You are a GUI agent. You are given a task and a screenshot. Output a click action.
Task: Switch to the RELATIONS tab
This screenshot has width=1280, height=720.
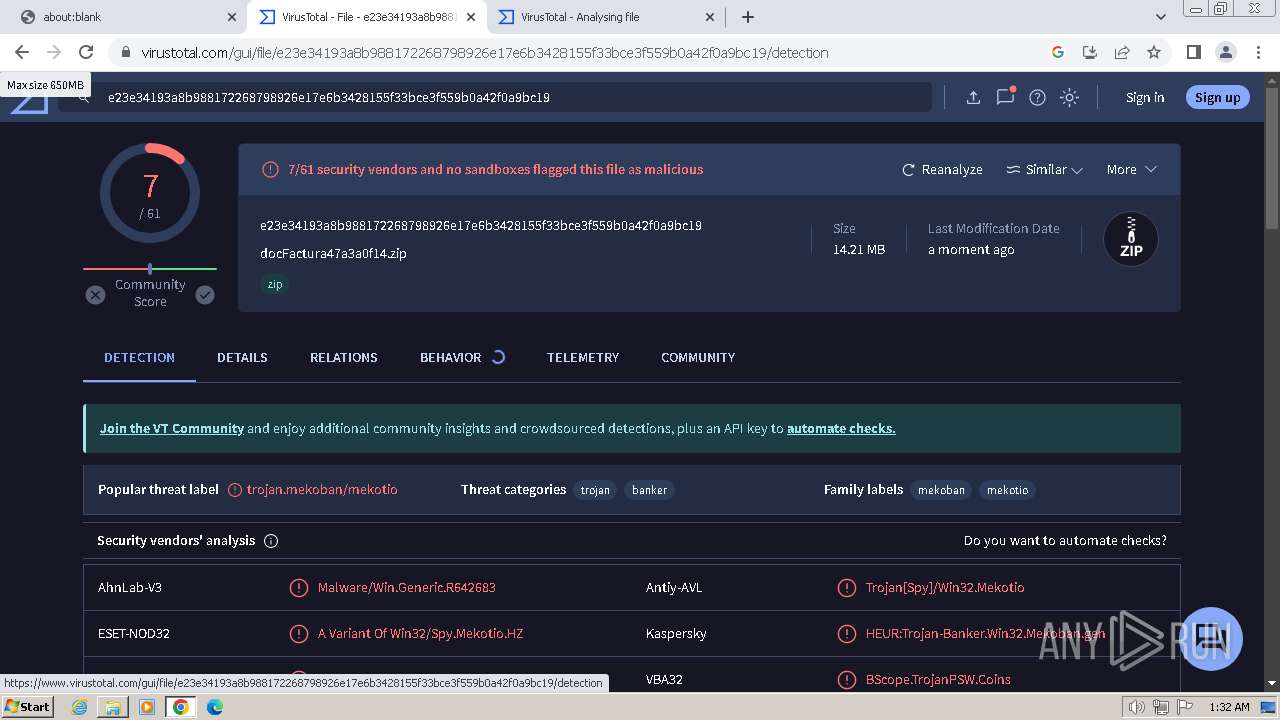click(343, 357)
